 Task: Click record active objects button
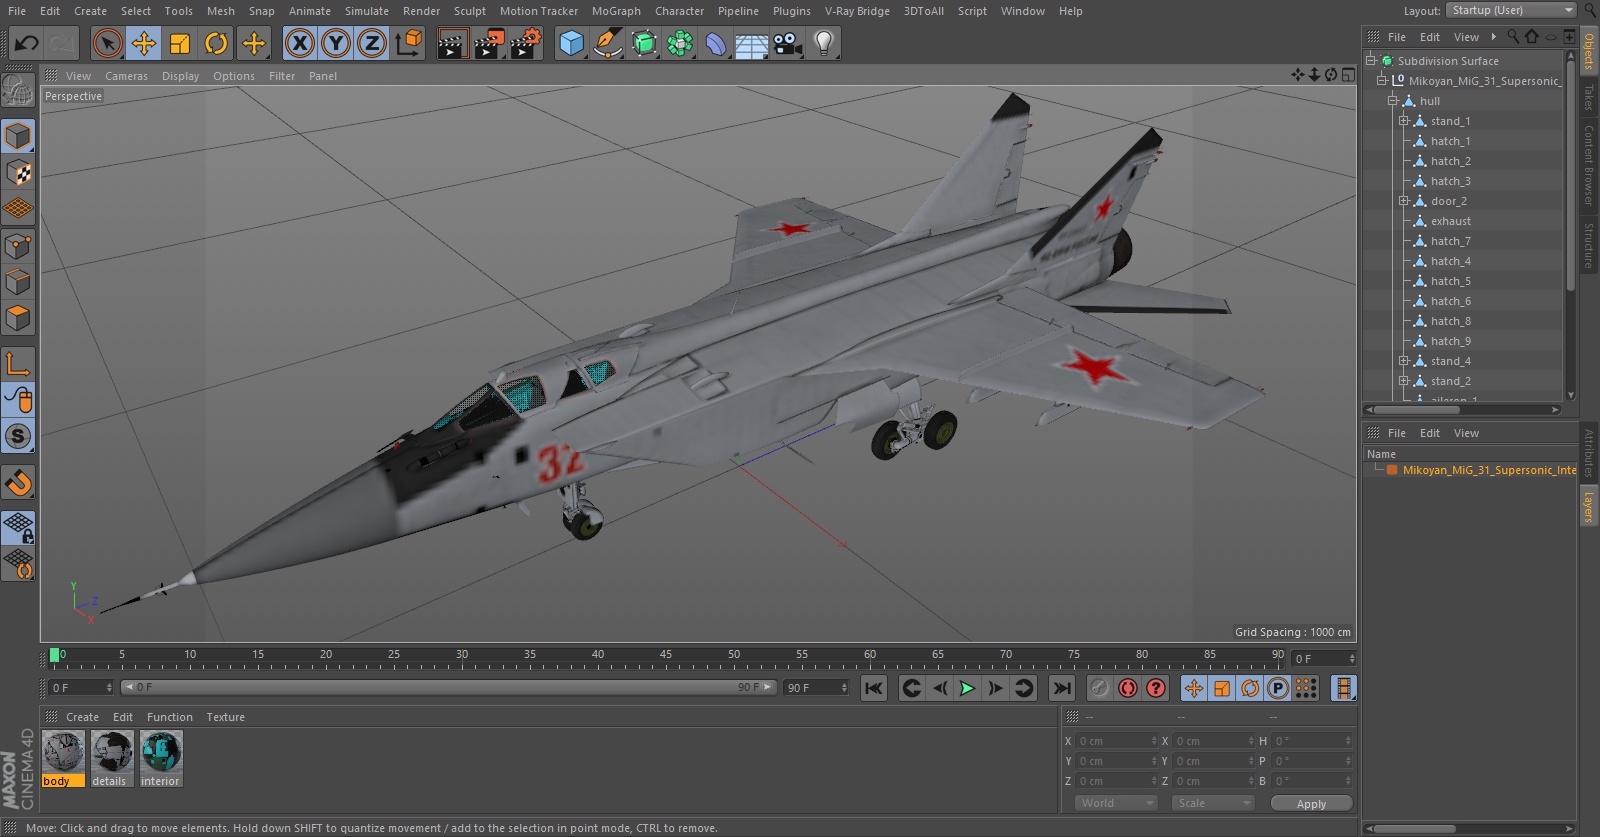pyautogui.click(x=1099, y=688)
